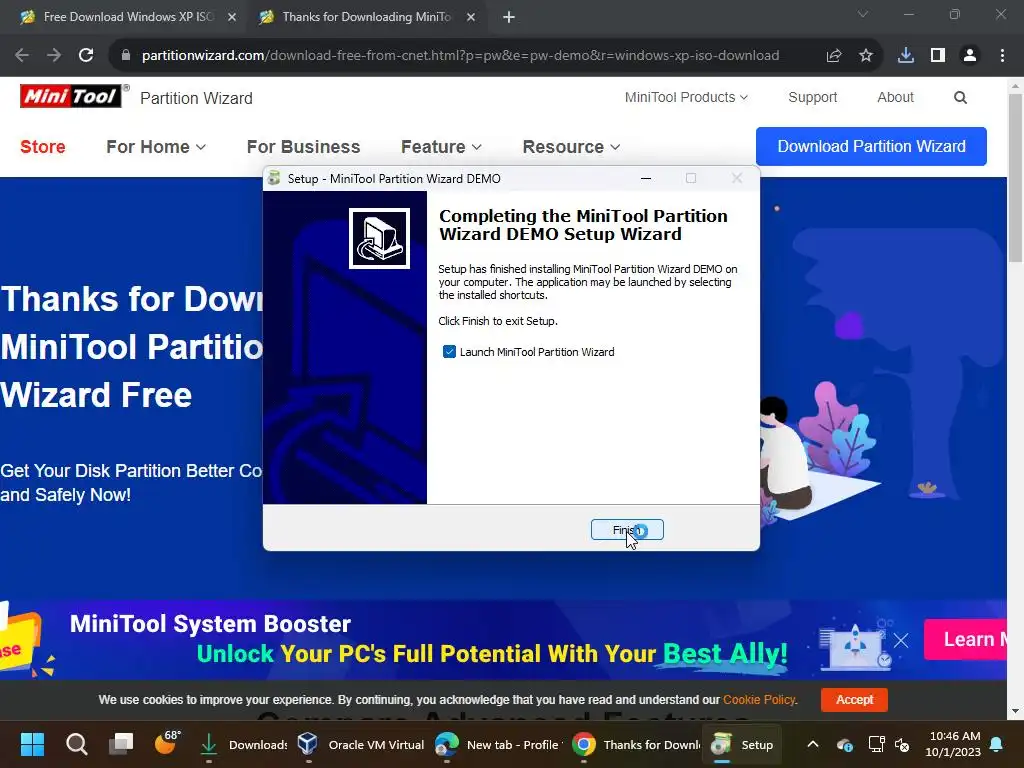Click Download Partition Wizard button
The height and width of the screenshot is (768, 1024).
[871, 146]
